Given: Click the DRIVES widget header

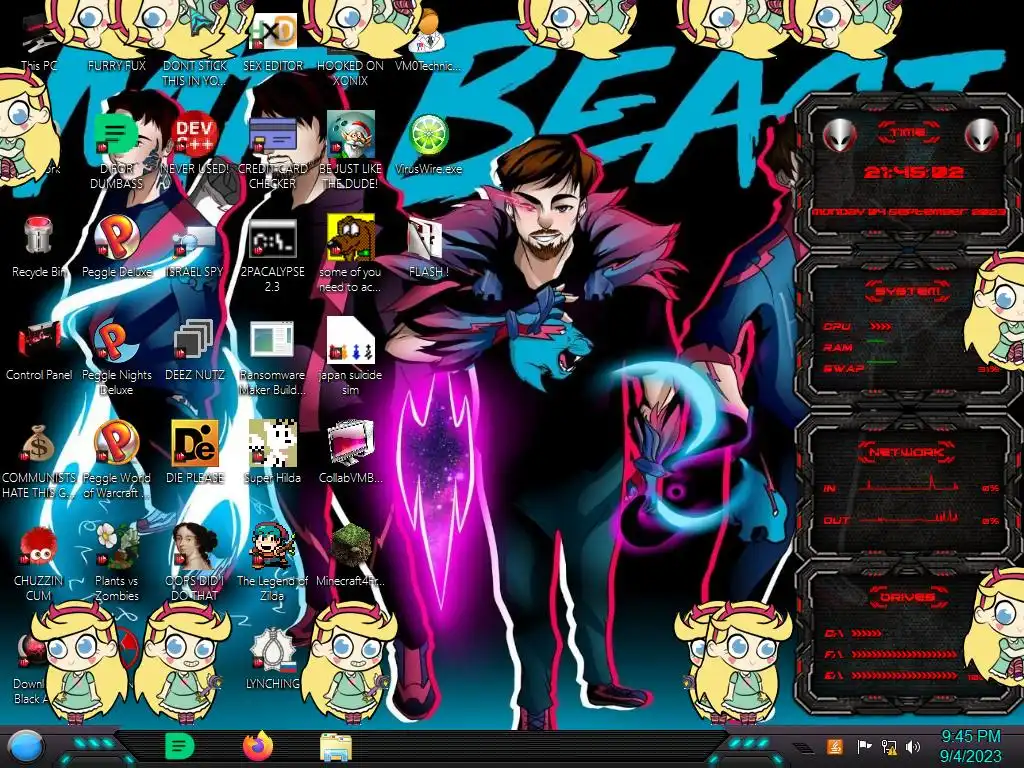Looking at the screenshot, I should 906,596.
